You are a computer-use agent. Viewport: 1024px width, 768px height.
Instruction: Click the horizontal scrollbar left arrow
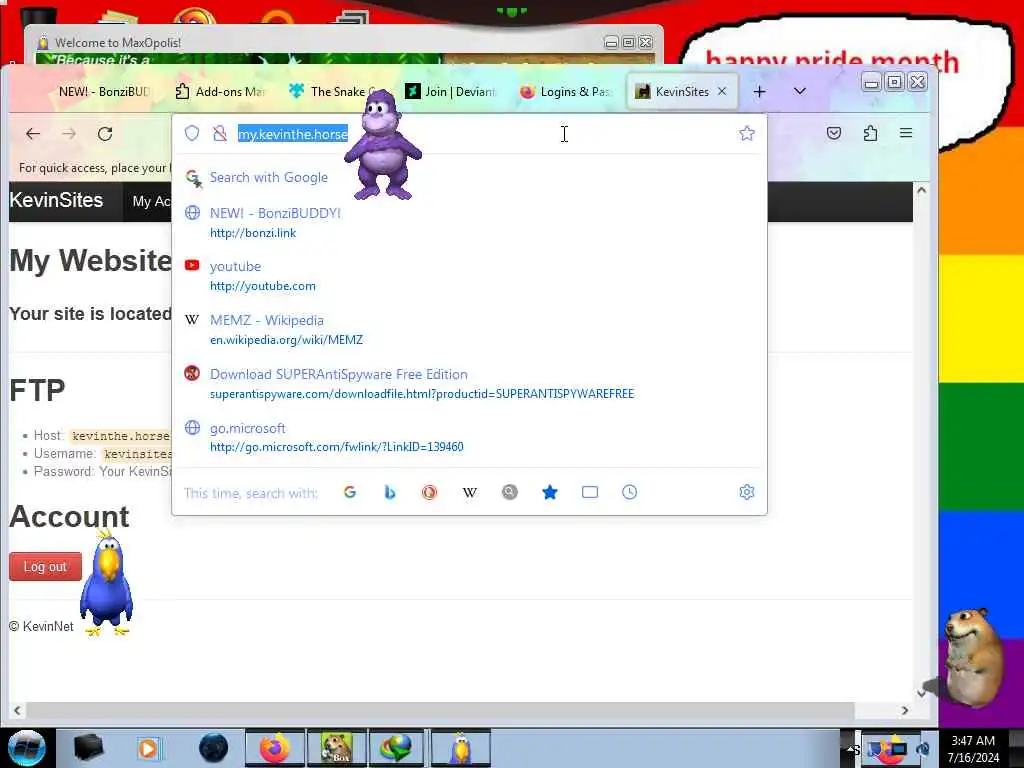(x=17, y=711)
